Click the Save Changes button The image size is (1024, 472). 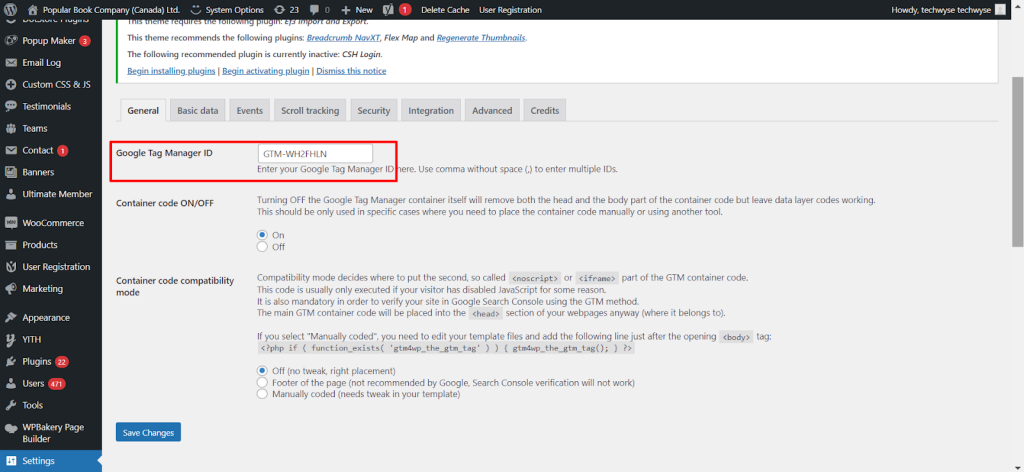[148, 432]
